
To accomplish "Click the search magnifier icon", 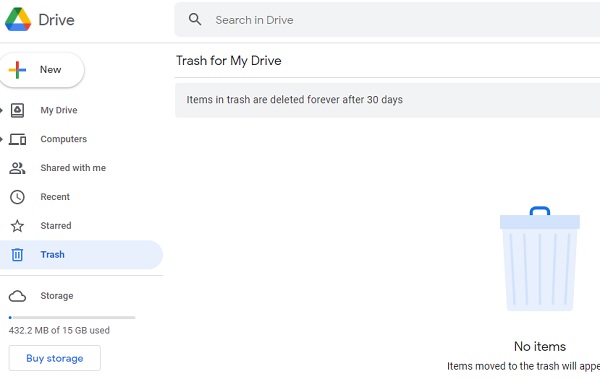I will (195, 20).
